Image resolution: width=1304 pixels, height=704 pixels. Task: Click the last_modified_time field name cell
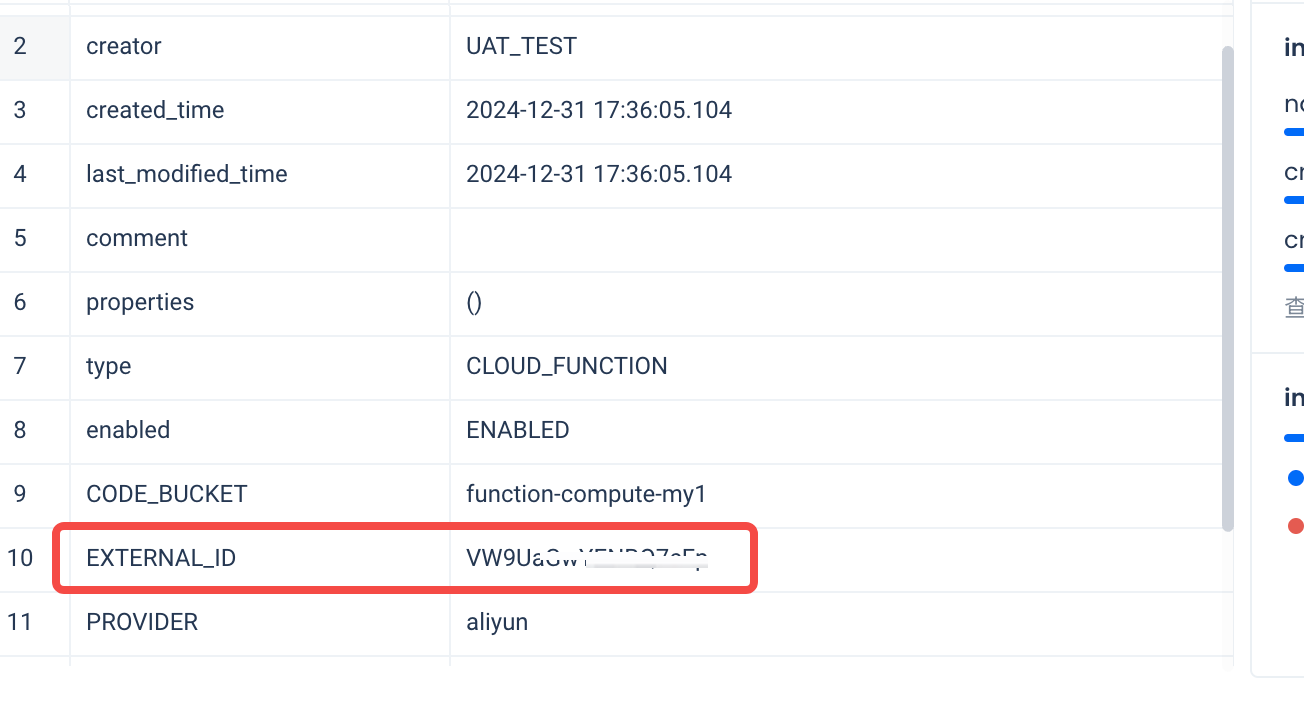pos(187,174)
